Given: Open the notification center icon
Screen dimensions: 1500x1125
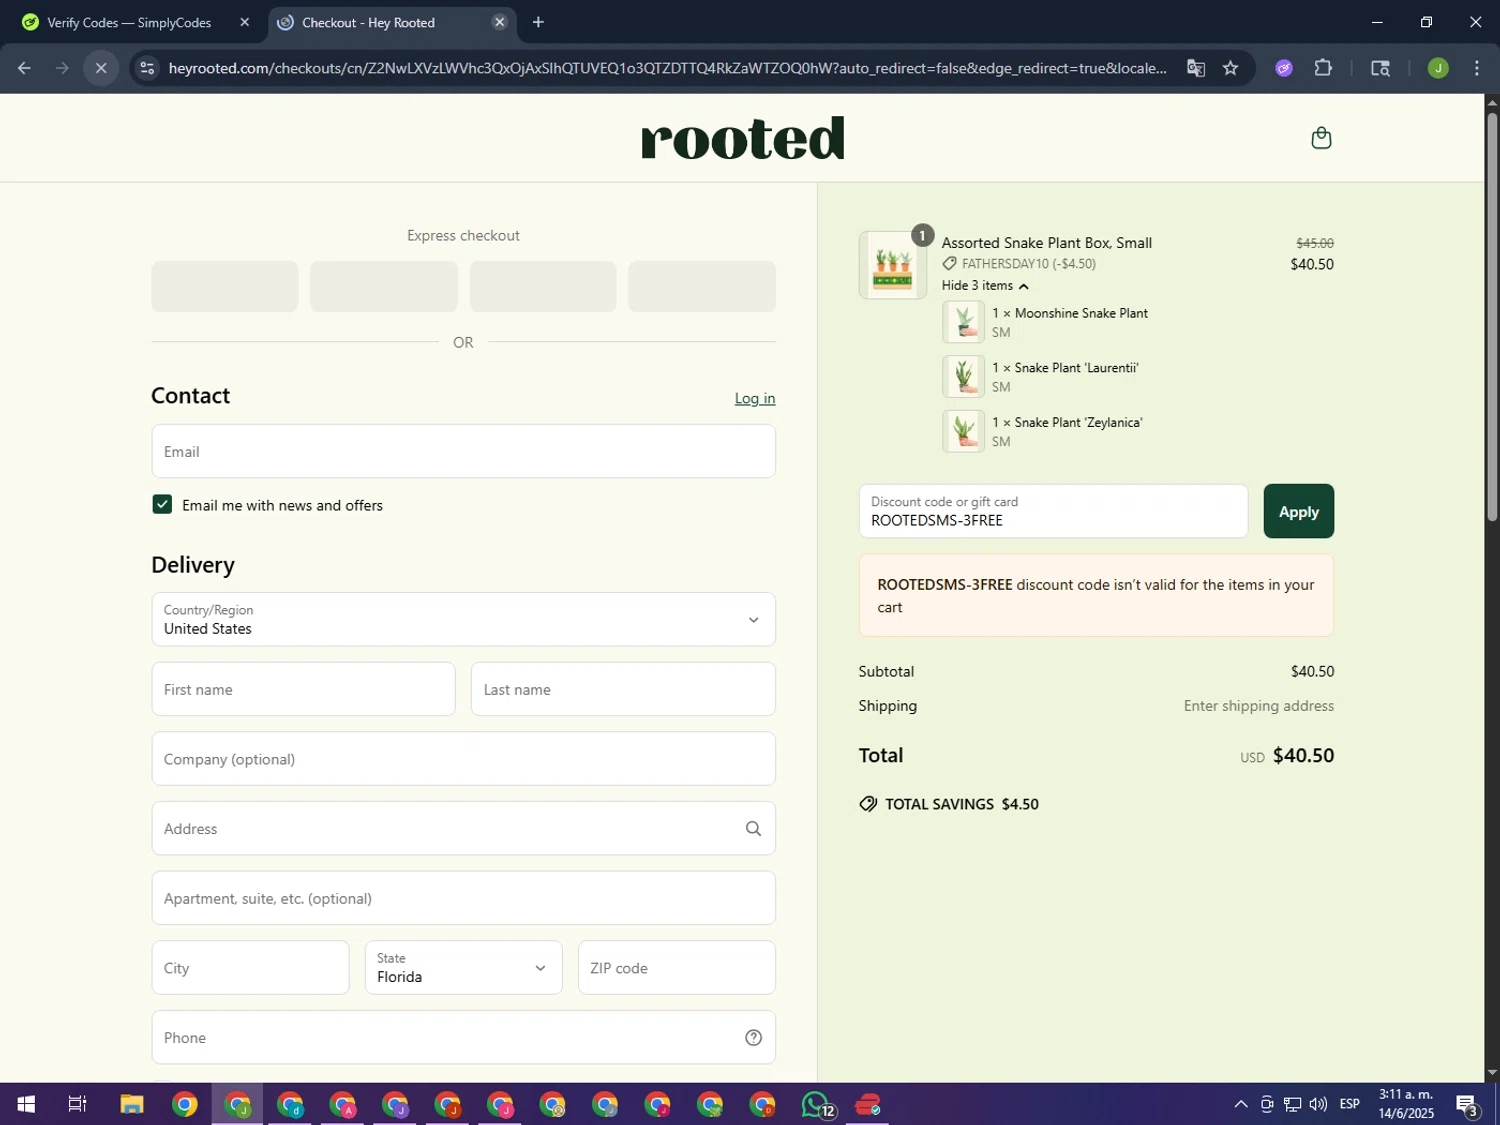Looking at the screenshot, I should (x=1467, y=1104).
